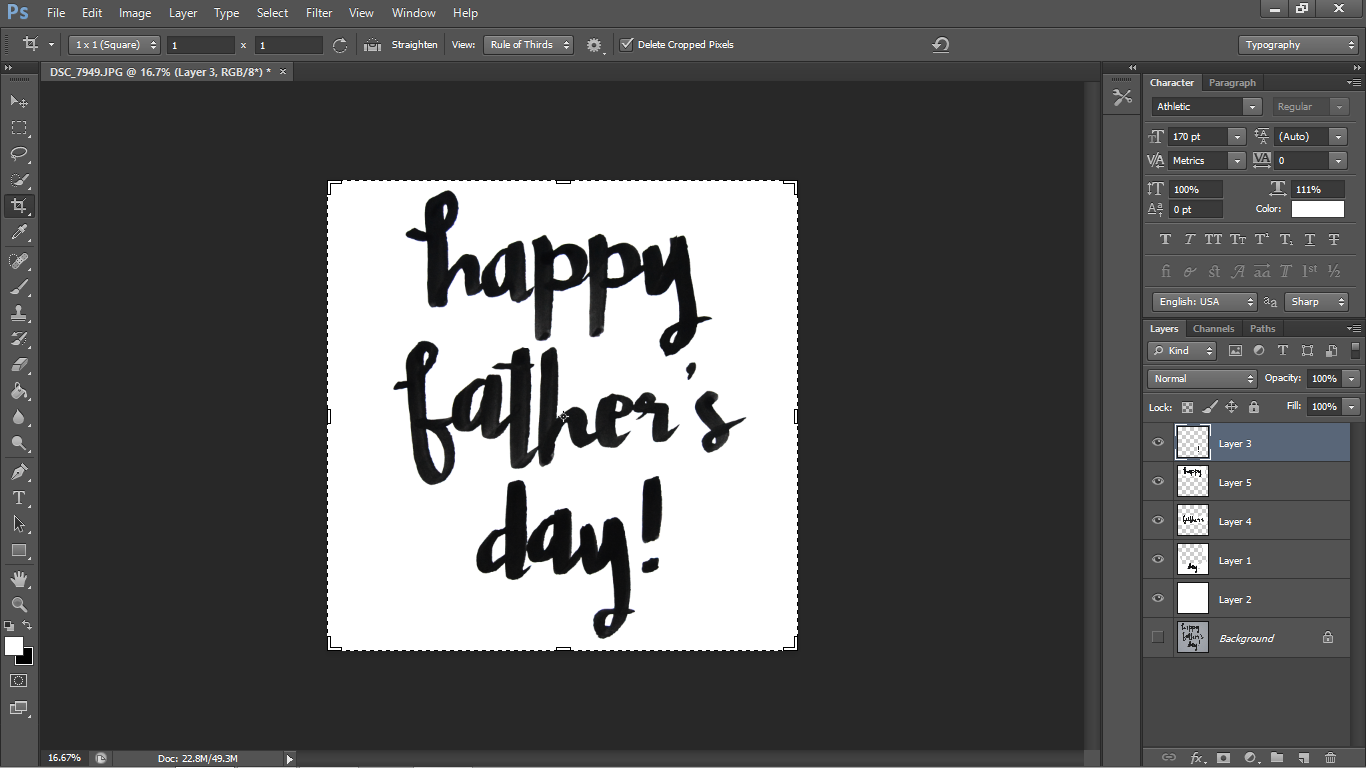Image resolution: width=1366 pixels, height=768 pixels.
Task: Hide Layer 5 with its eye icon
Action: coord(1158,482)
